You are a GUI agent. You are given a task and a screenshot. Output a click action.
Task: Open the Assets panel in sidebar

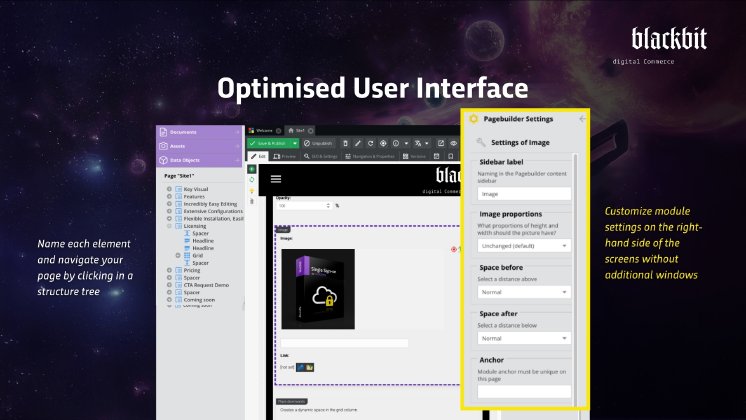point(200,146)
